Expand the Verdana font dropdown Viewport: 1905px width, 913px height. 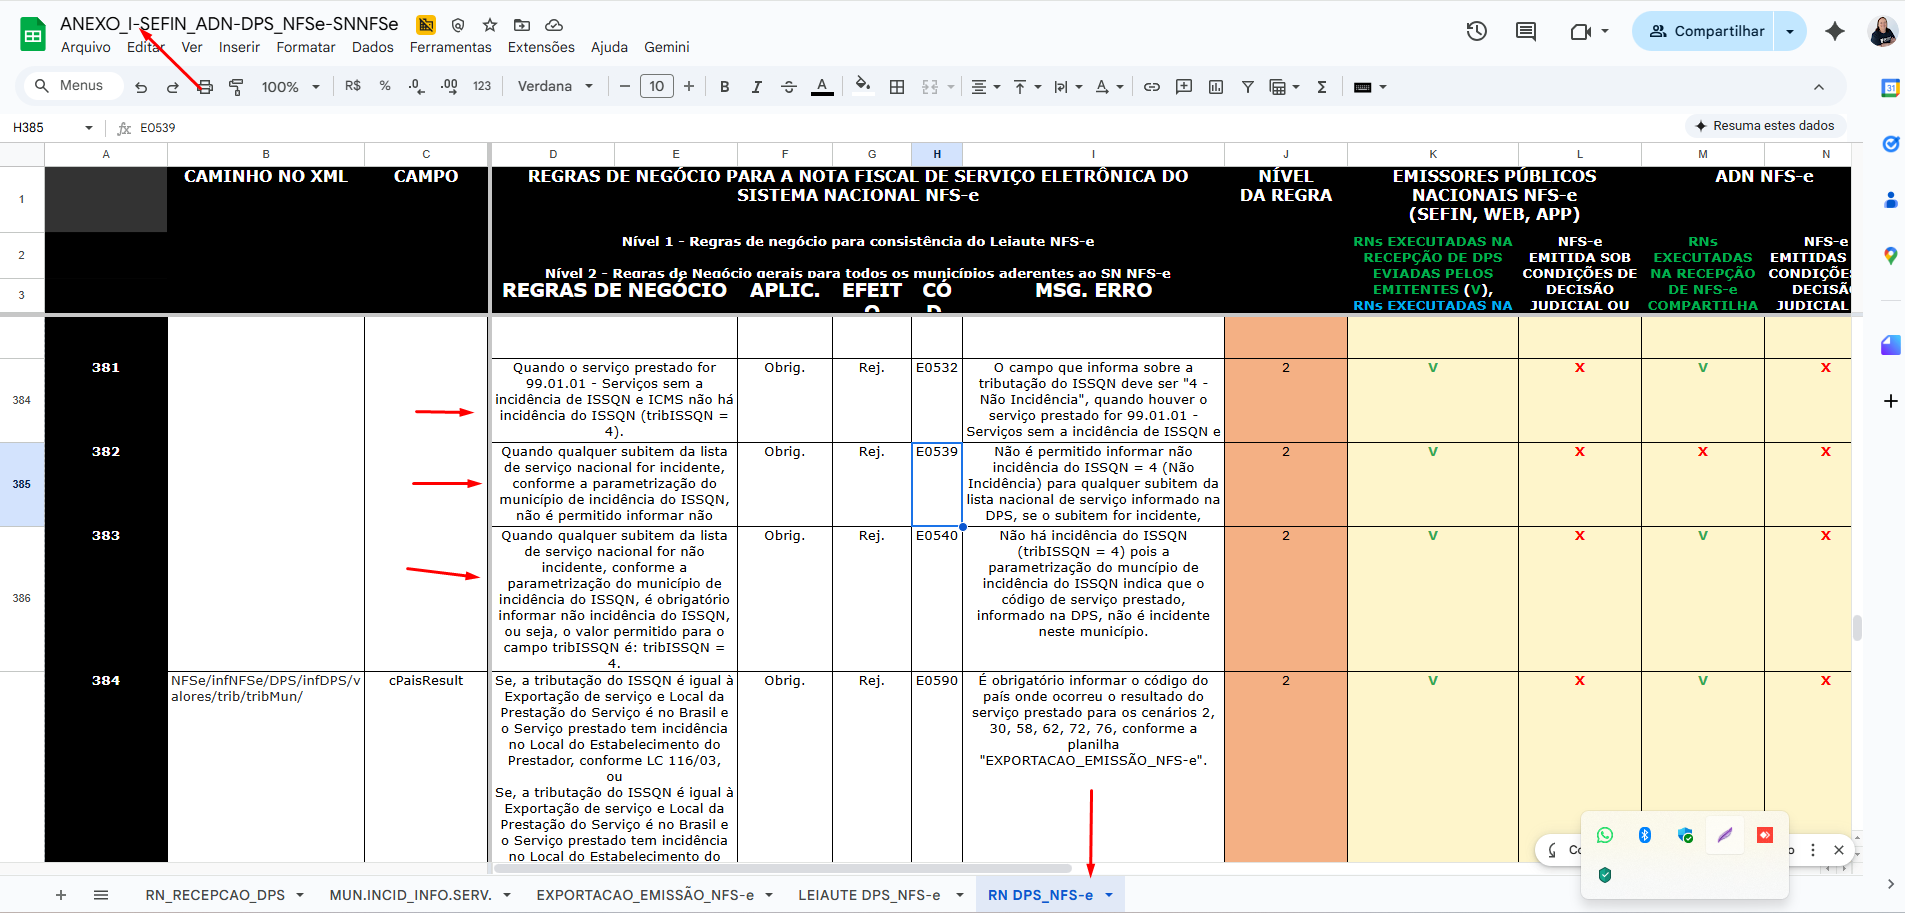click(555, 87)
